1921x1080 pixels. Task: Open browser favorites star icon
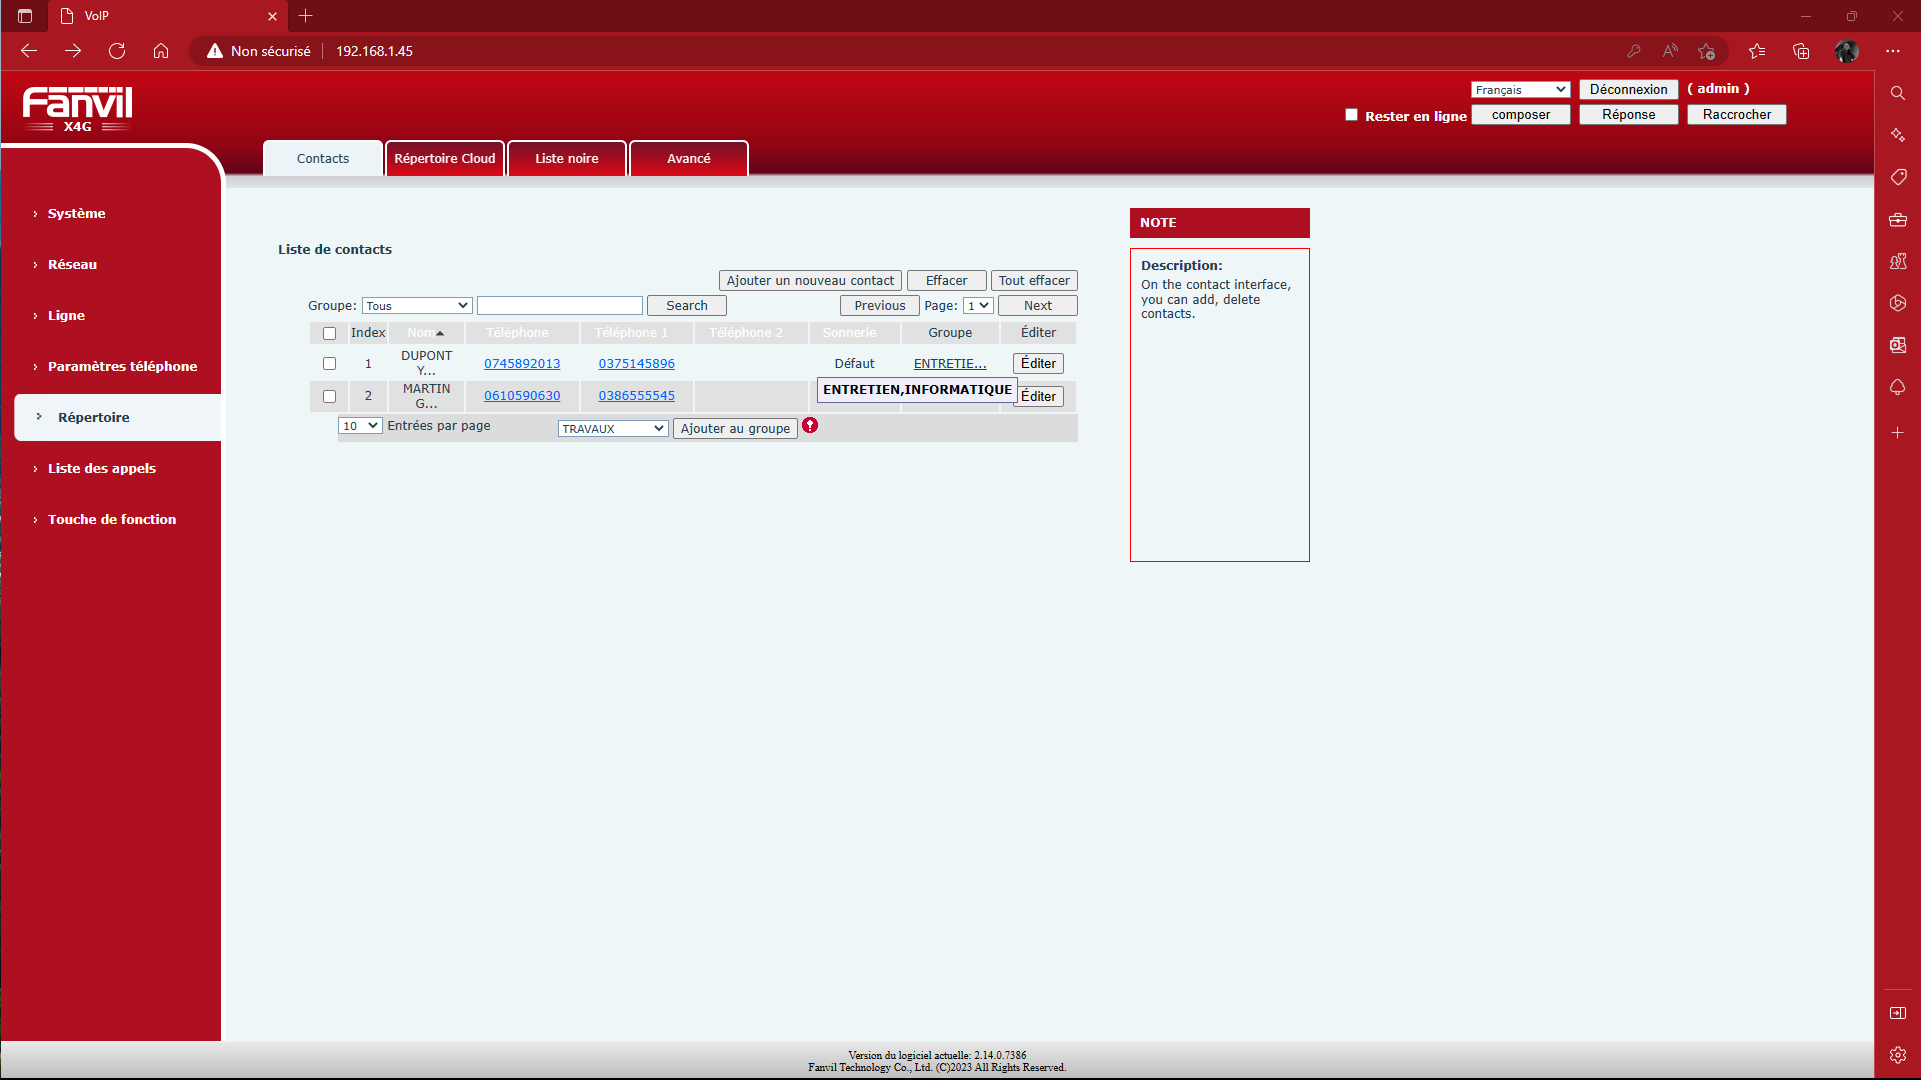click(x=1757, y=51)
